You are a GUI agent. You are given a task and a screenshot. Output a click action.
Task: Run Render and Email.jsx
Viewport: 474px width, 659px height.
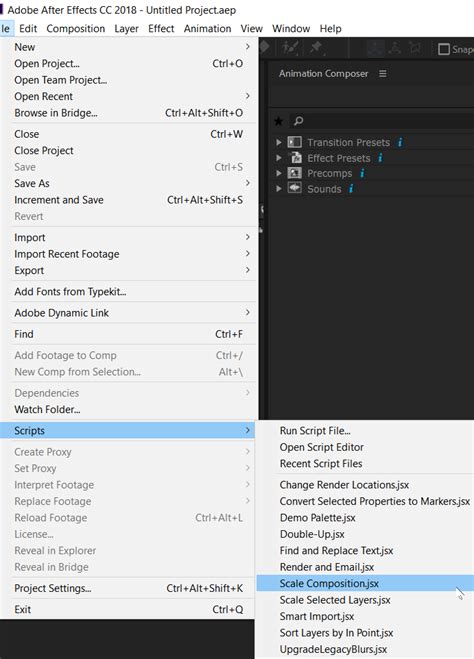(x=365, y=567)
